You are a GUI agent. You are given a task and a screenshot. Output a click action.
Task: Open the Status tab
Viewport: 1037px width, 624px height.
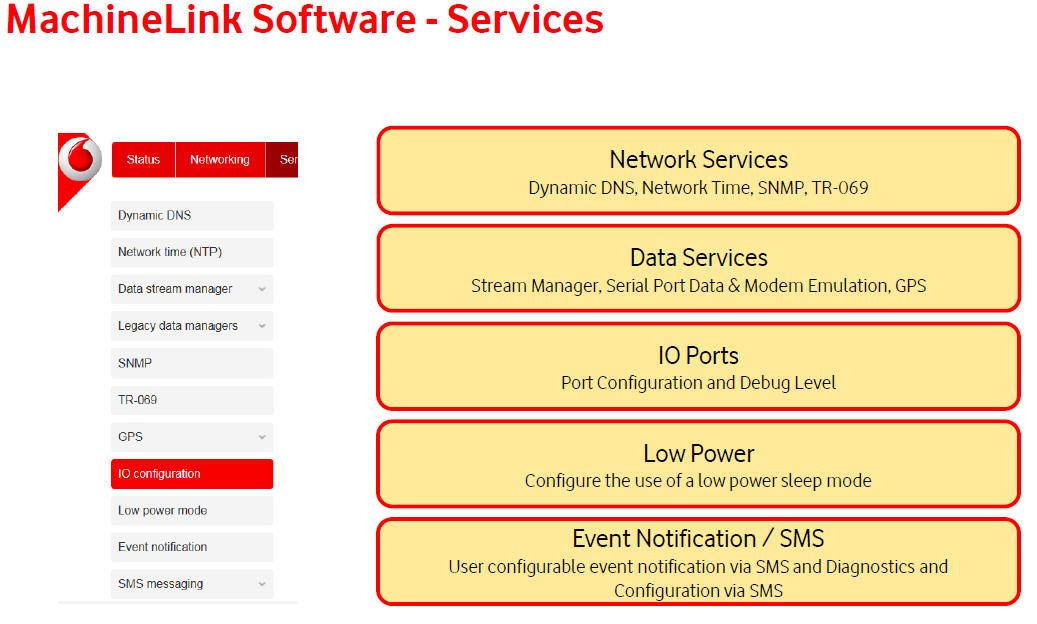144,159
